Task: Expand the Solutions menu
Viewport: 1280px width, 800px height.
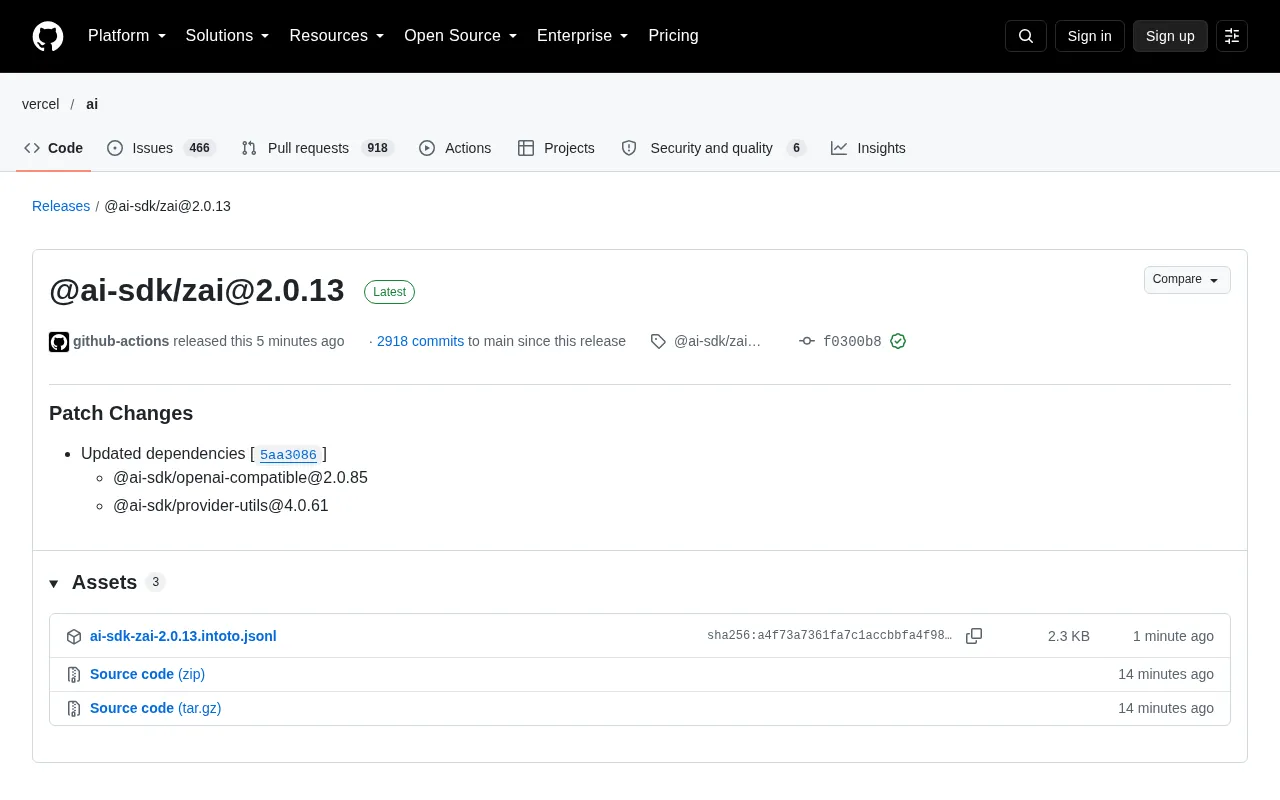Action: (228, 36)
